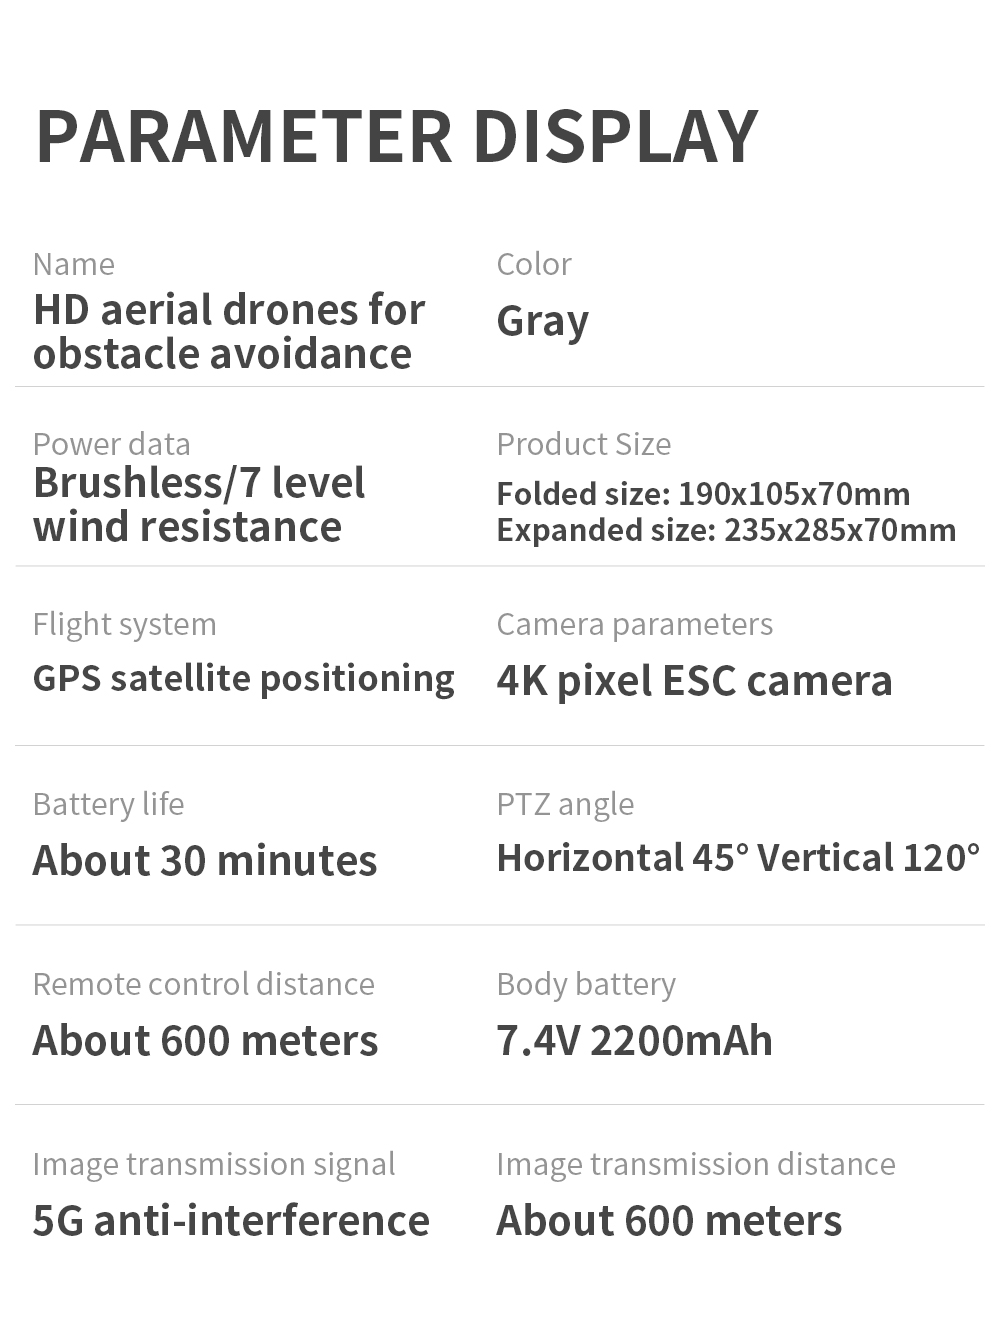This screenshot has width=1000, height=1342.
Task: Click the Gray color value
Action: pyautogui.click(x=542, y=321)
